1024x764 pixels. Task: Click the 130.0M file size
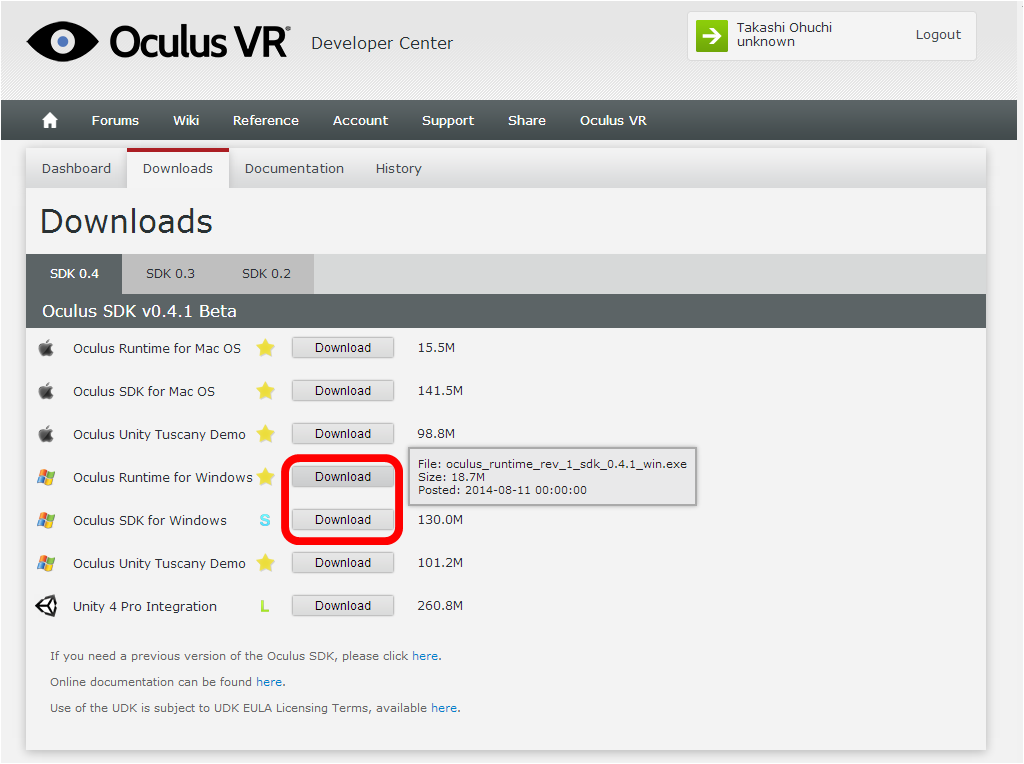point(440,520)
